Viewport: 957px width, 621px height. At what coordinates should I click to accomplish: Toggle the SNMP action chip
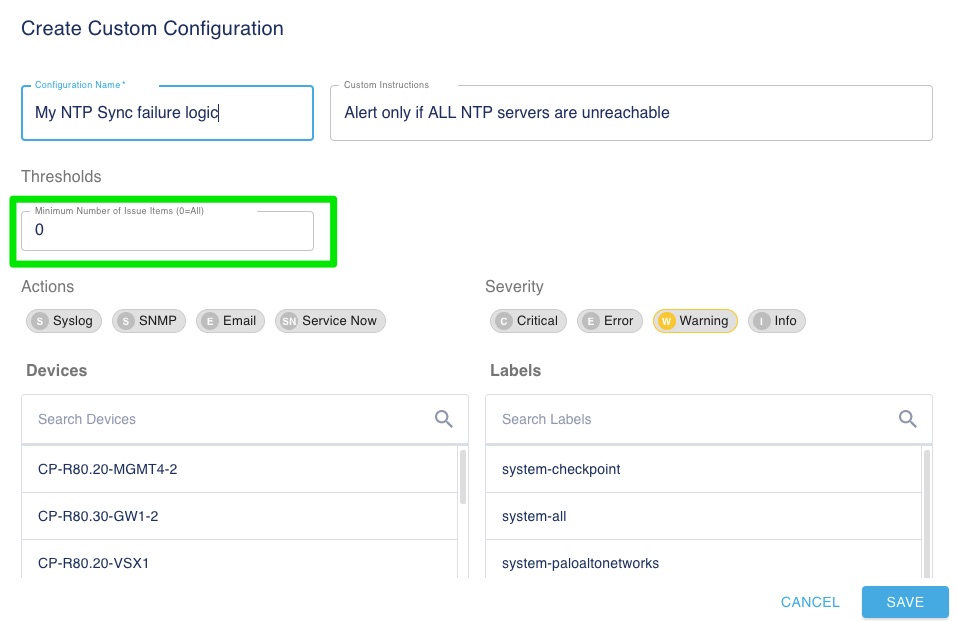[149, 321]
